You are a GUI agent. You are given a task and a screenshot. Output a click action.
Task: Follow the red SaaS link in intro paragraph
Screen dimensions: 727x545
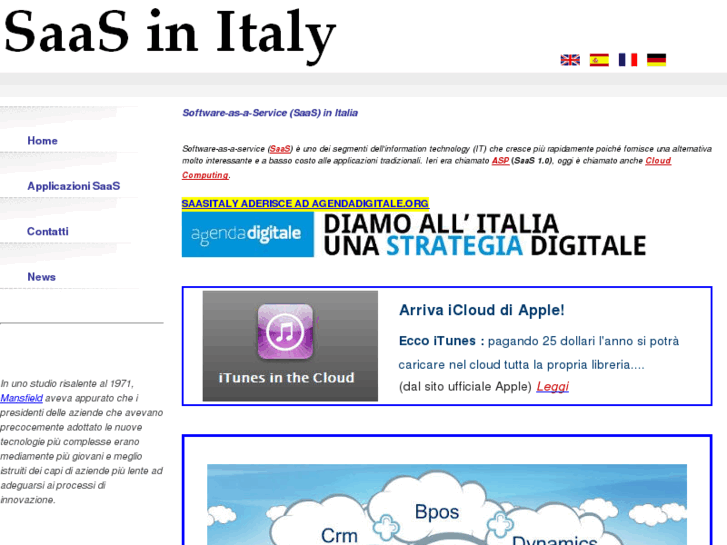280,149
